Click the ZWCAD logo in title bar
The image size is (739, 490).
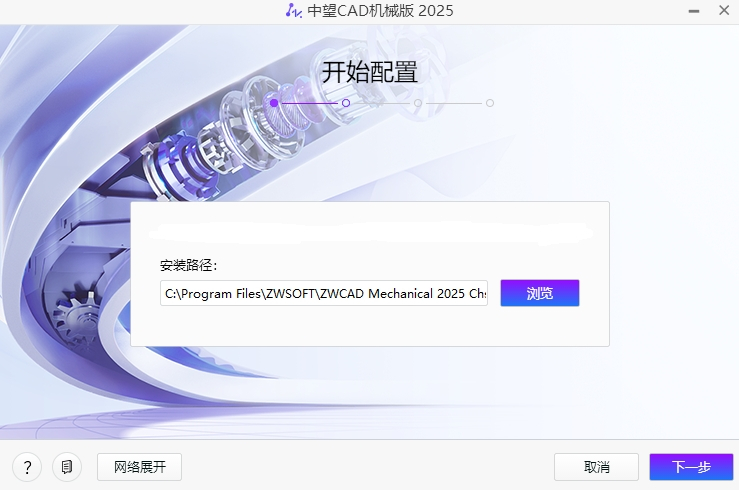point(293,11)
